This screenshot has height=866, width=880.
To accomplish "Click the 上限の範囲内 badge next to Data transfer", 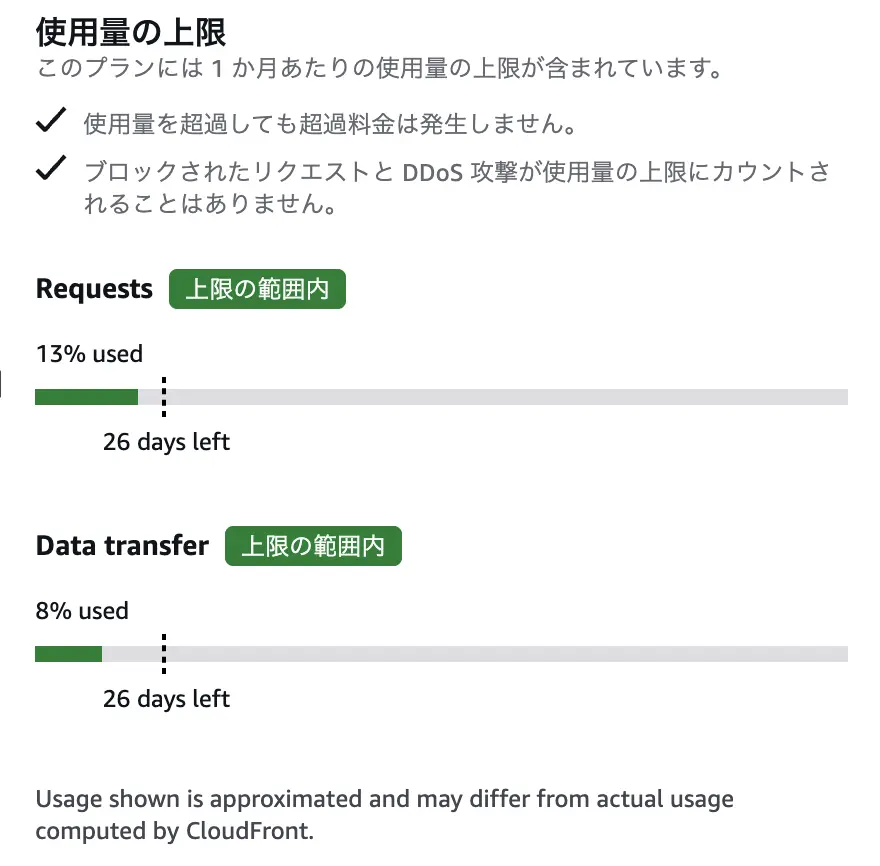I will pyautogui.click(x=313, y=547).
